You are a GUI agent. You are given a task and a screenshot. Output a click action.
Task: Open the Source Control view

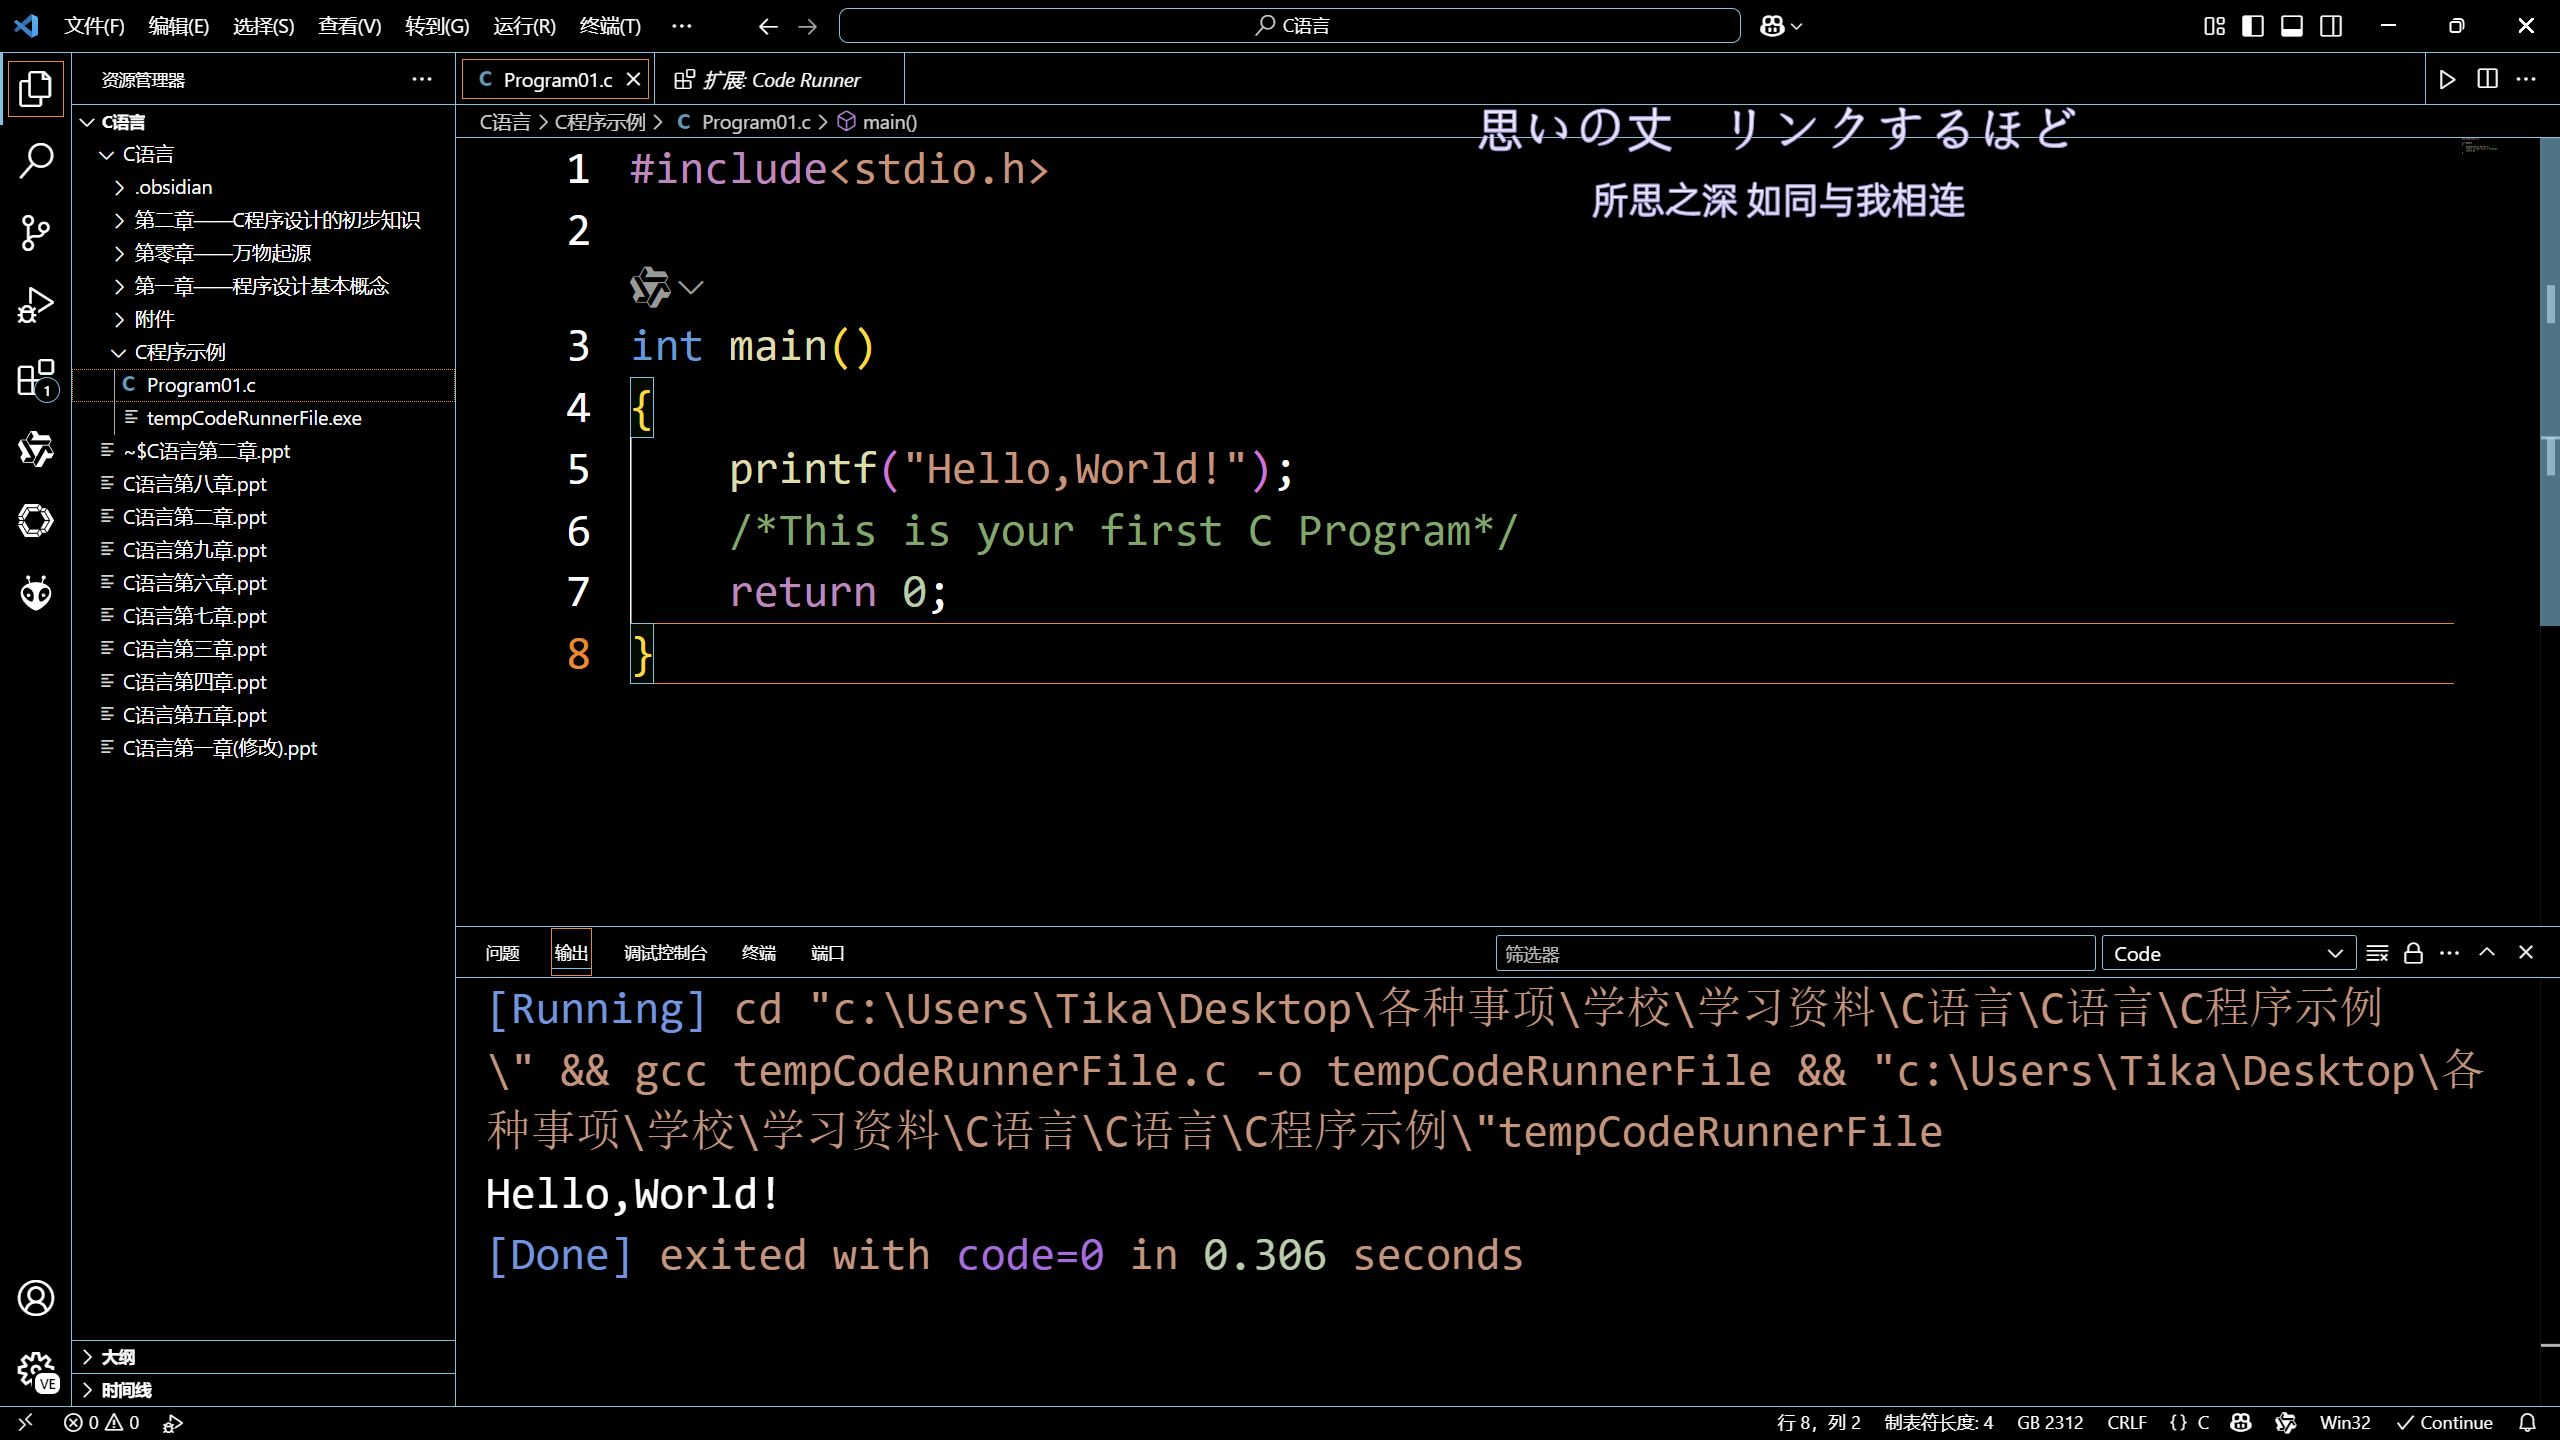click(36, 232)
